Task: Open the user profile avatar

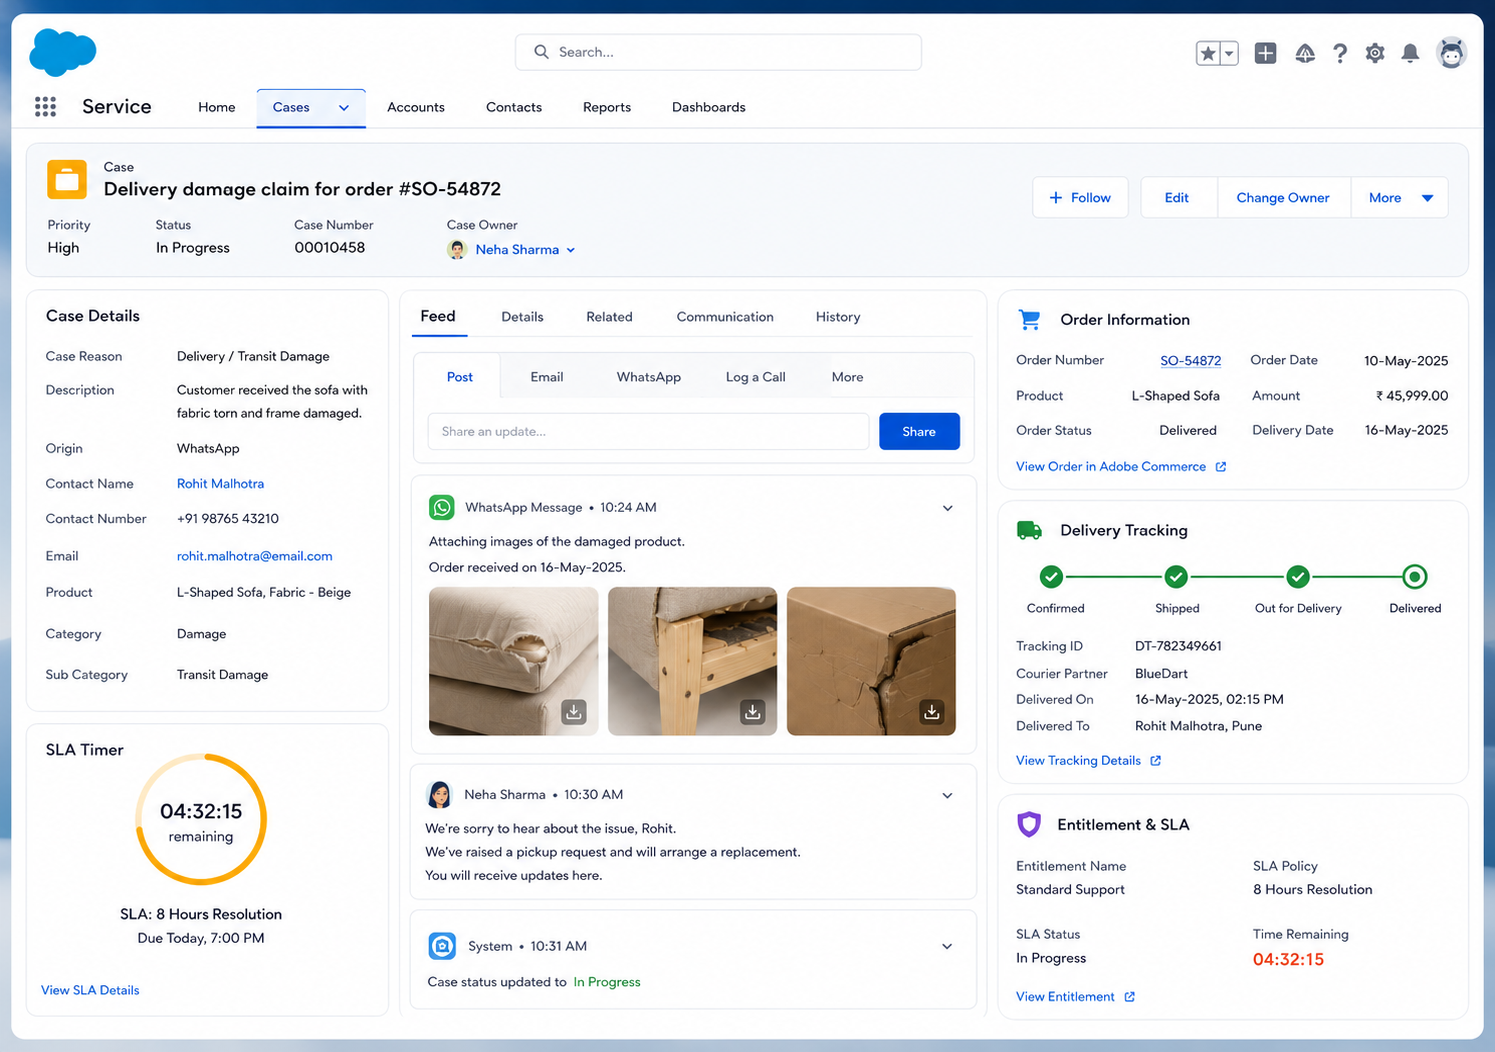Action: (x=1451, y=52)
